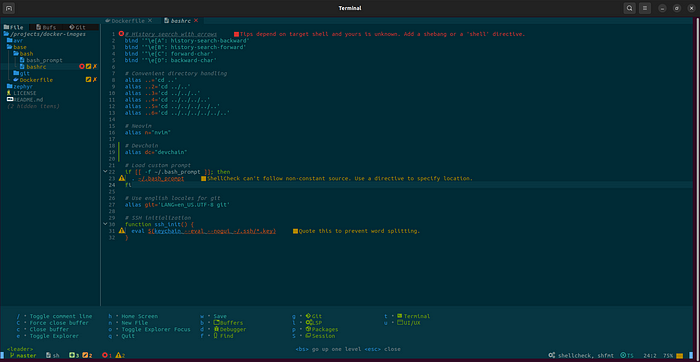Click the warning triangle icon on line 23
The height and width of the screenshot is (362, 700).
[x=121, y=179]
